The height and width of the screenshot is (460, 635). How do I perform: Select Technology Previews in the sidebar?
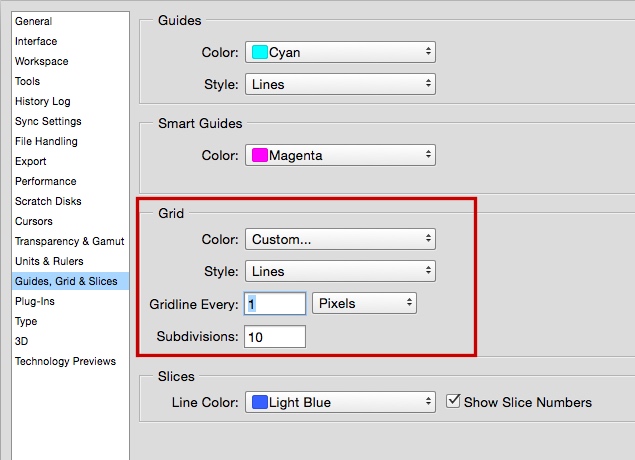[65, 361]
